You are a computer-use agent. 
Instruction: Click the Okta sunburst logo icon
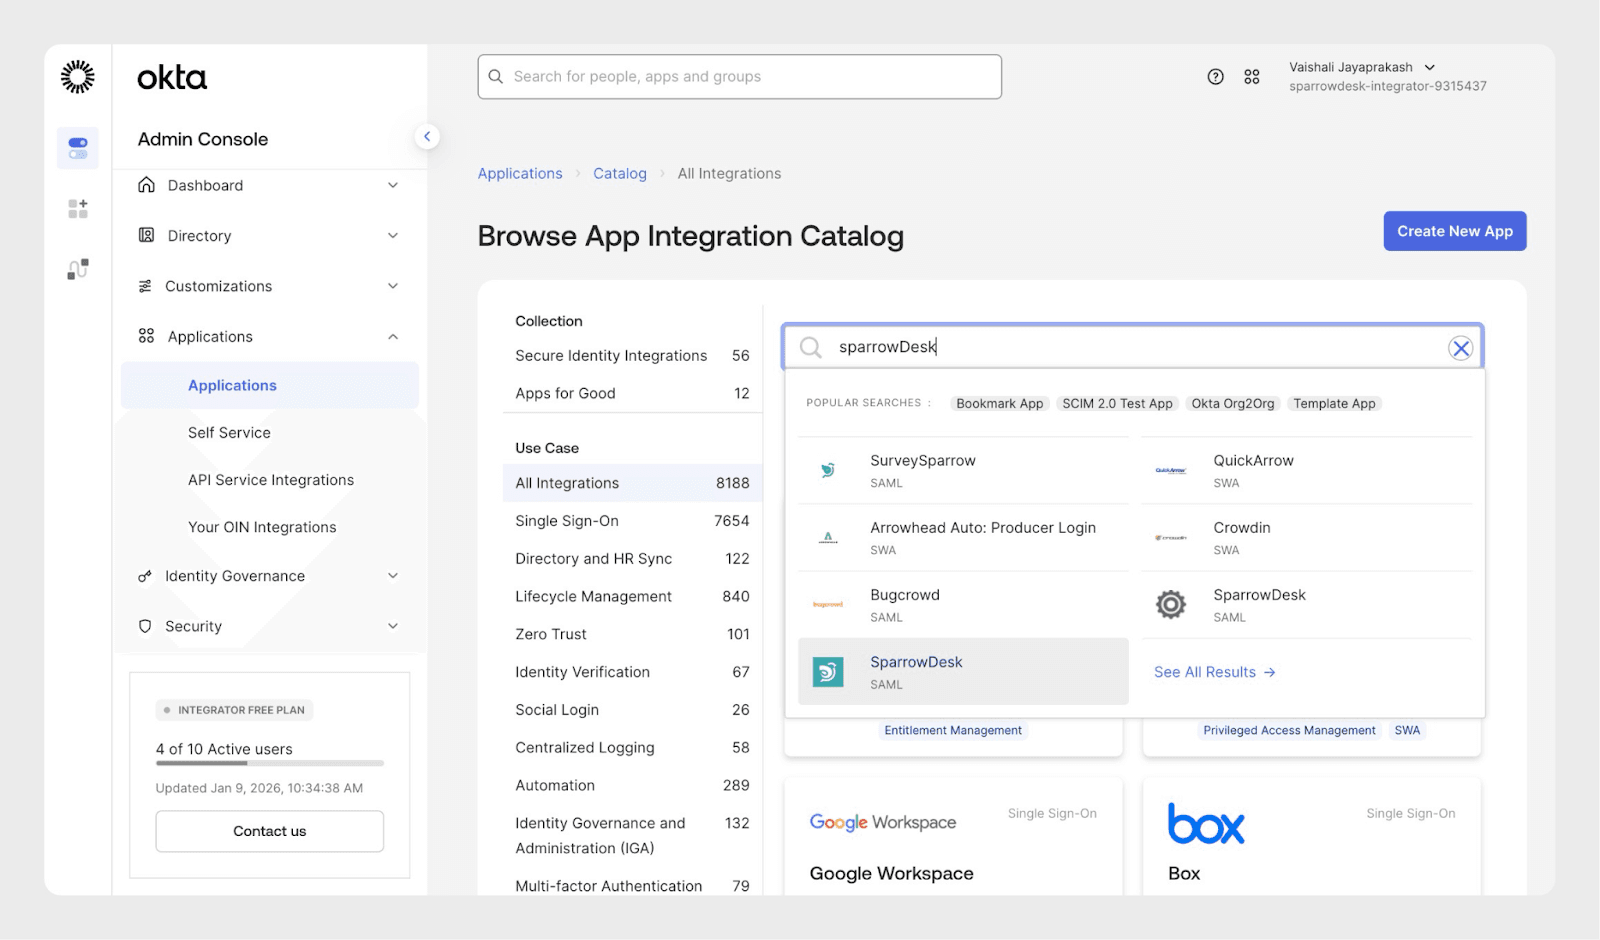click(77, 77)
